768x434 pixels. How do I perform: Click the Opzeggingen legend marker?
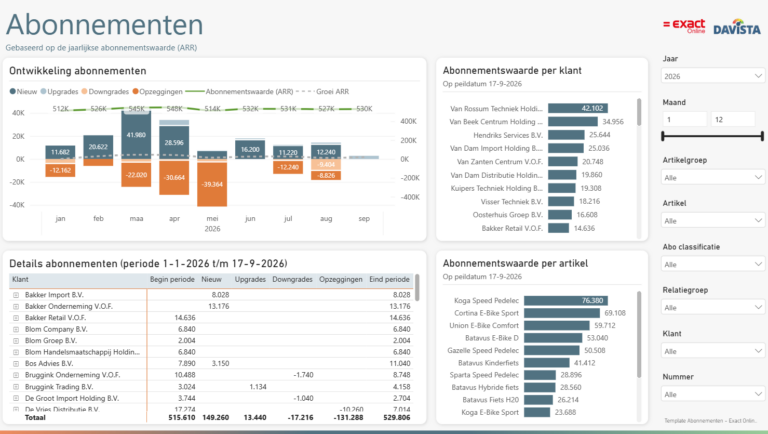pyautogui.click(x=135, y=92)
